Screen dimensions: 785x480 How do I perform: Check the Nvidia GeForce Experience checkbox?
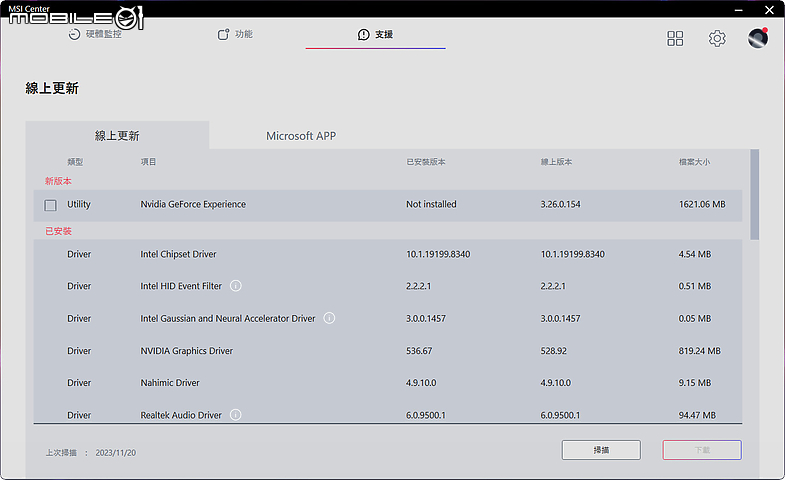coord(51,205)
